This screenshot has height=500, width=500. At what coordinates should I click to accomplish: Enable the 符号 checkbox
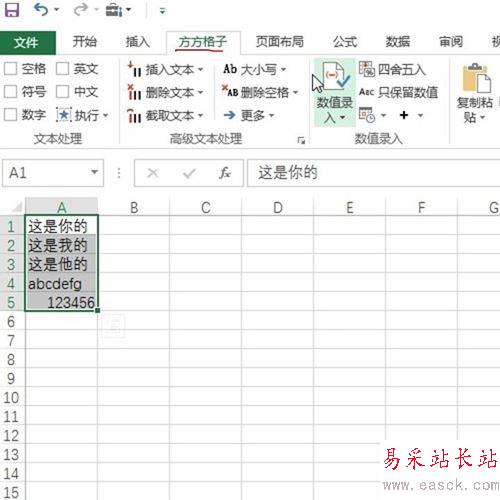coord(10,91)
